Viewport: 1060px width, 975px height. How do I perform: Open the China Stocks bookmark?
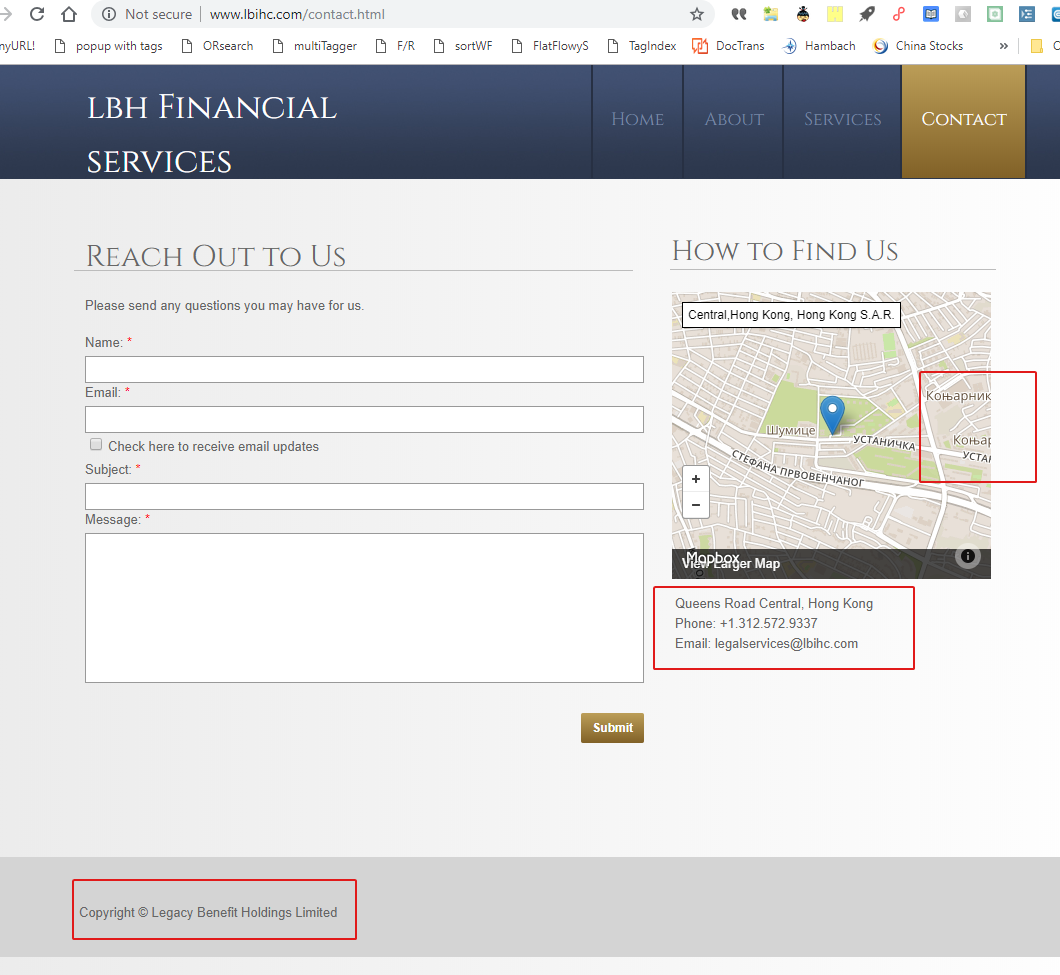[918, 46]
